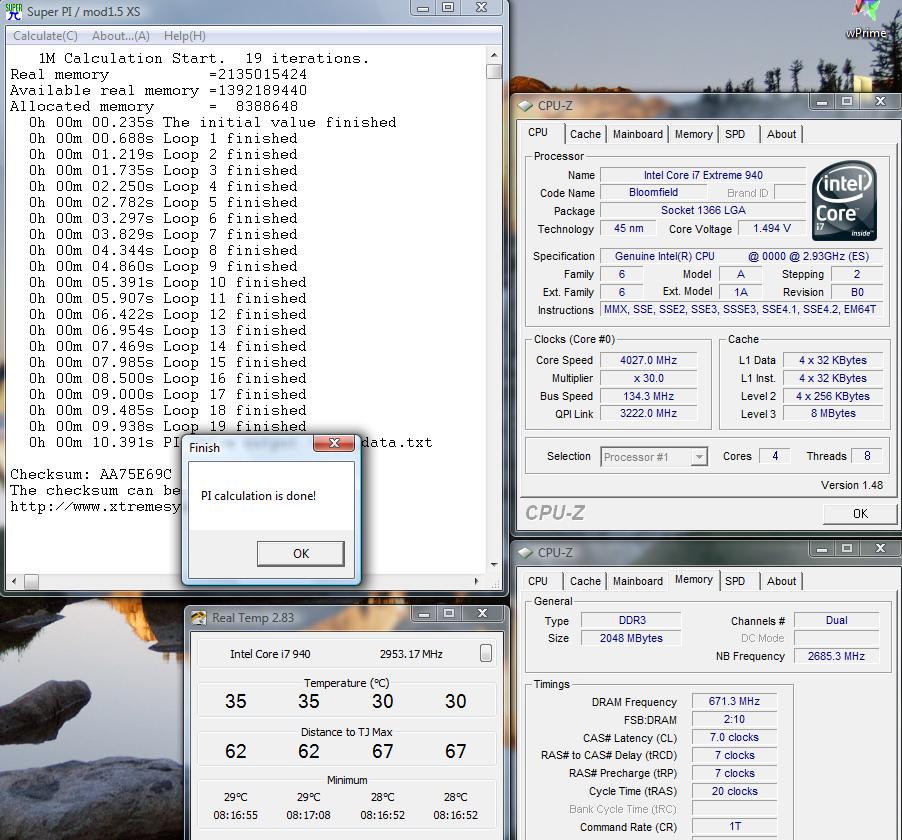Select CPU tab in lower CPU-Z window
The image size is (902, 840).
click(538, 581)
